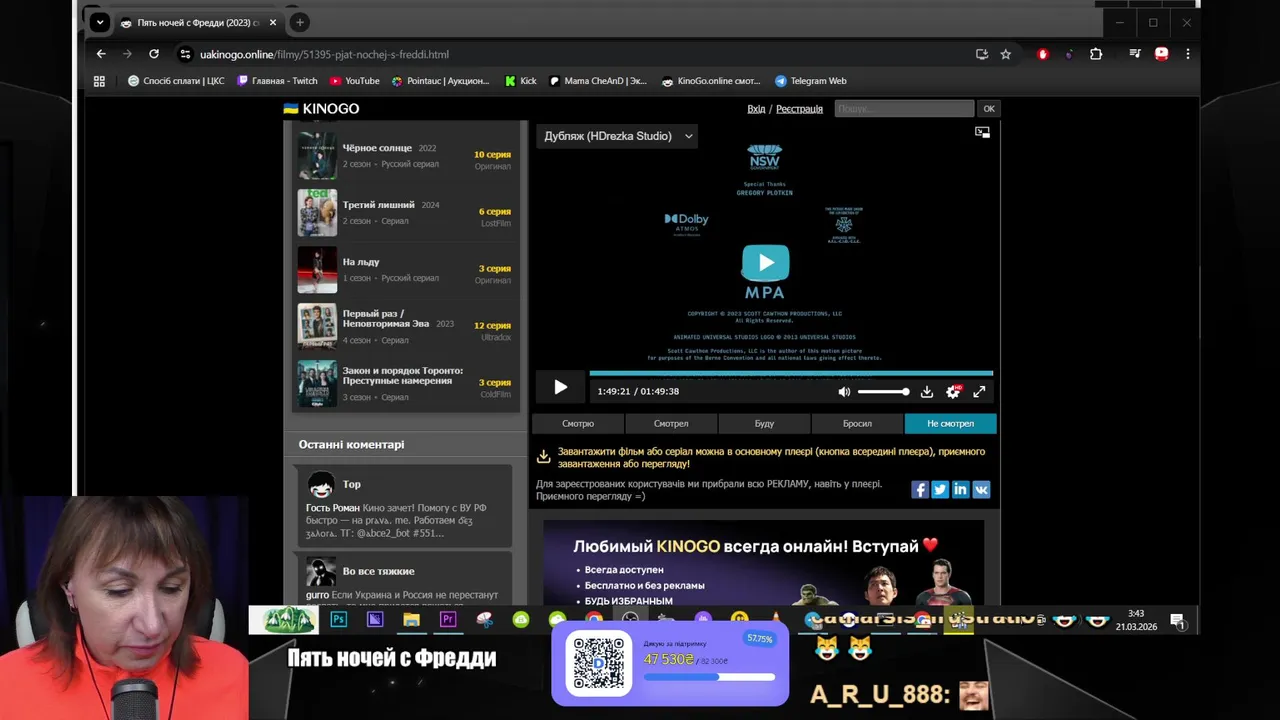Click the Top commenter avatar

320,485
